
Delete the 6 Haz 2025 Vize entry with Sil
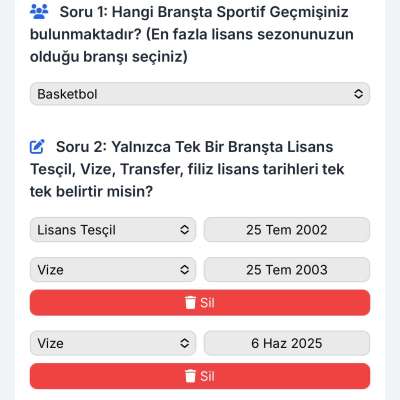200,376
